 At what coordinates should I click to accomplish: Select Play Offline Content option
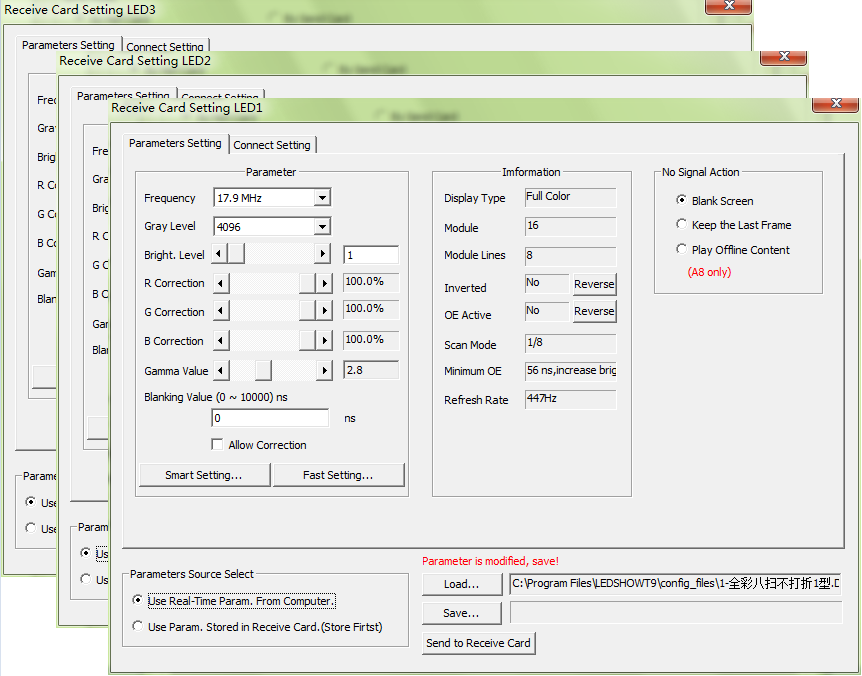coord(682,250)
